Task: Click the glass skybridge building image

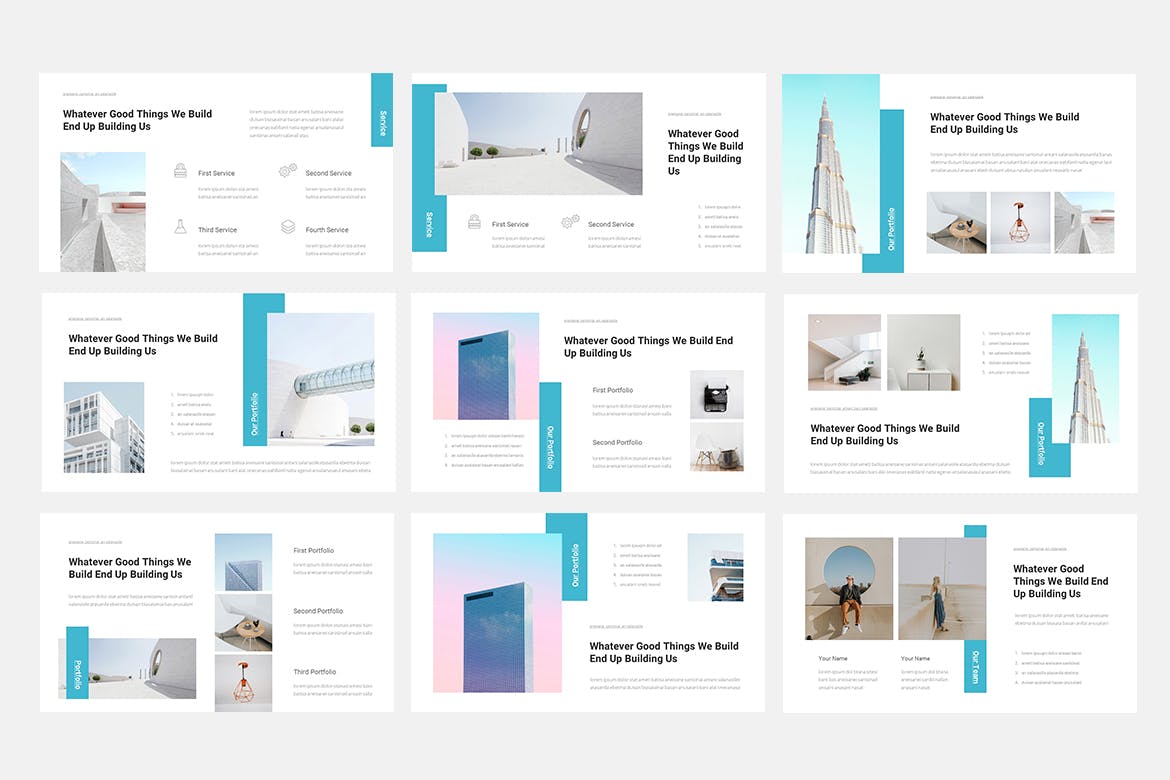Action: (321, 379)
